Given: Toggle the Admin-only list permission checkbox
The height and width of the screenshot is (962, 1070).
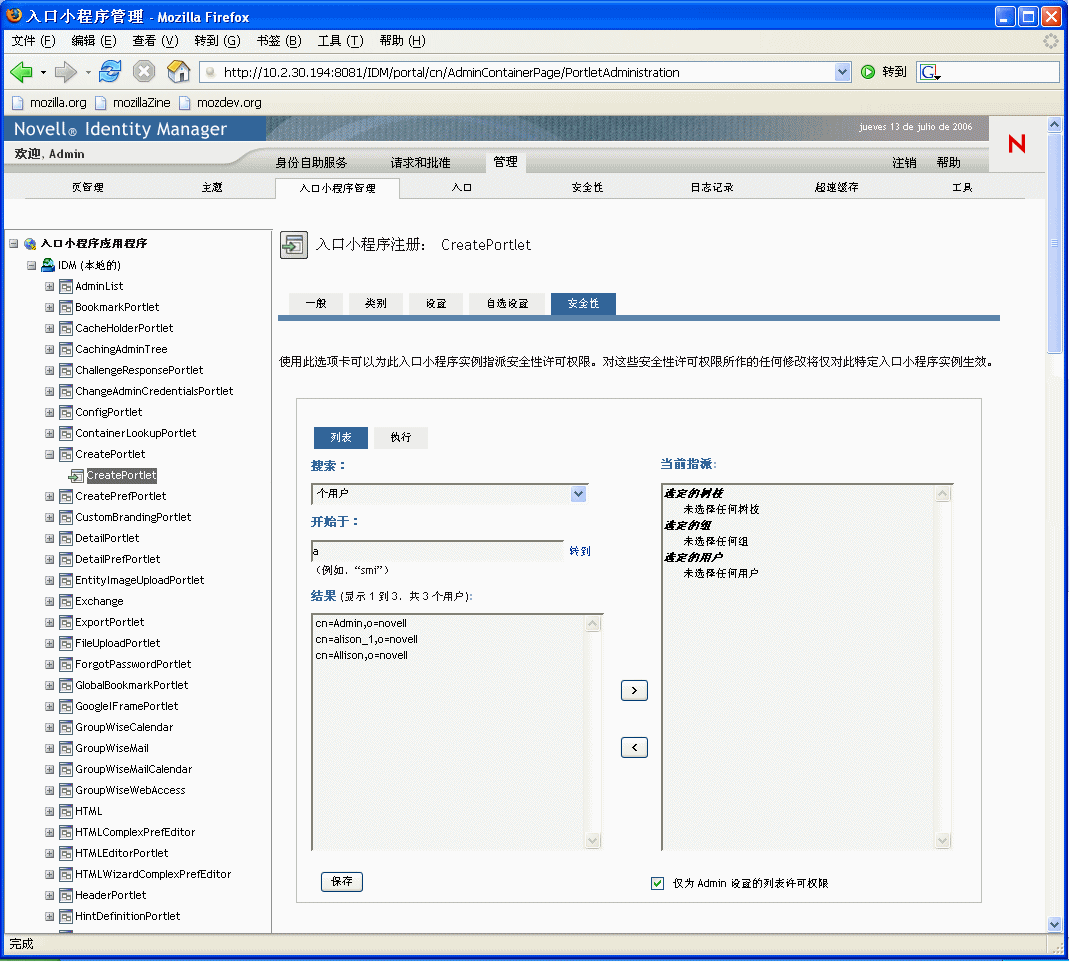Looking at the screenshot, I should click(x=657, y=884).
